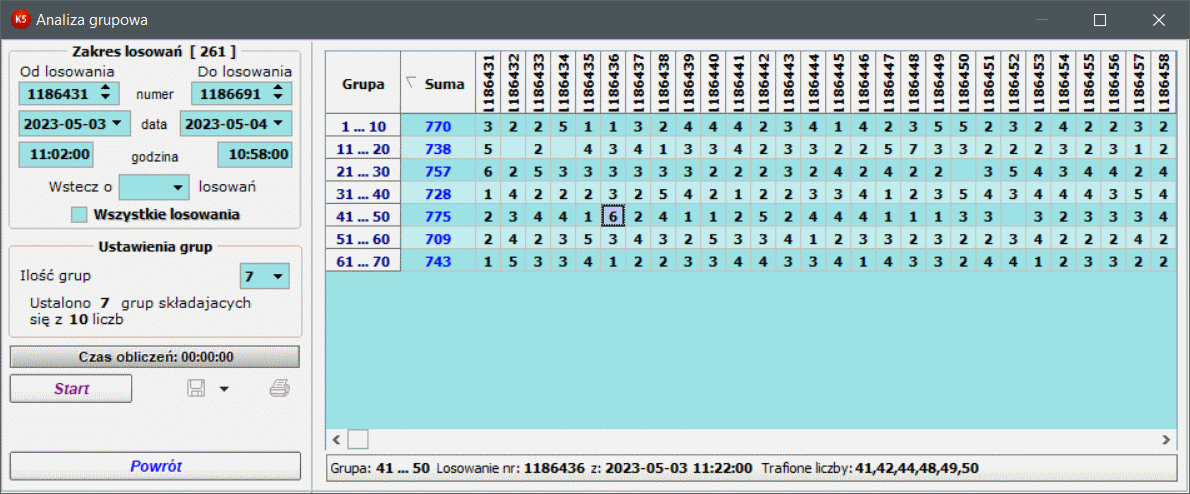Select group row 11 ... 20
This screenshot has width=1190, height=494.
[364, 148]
